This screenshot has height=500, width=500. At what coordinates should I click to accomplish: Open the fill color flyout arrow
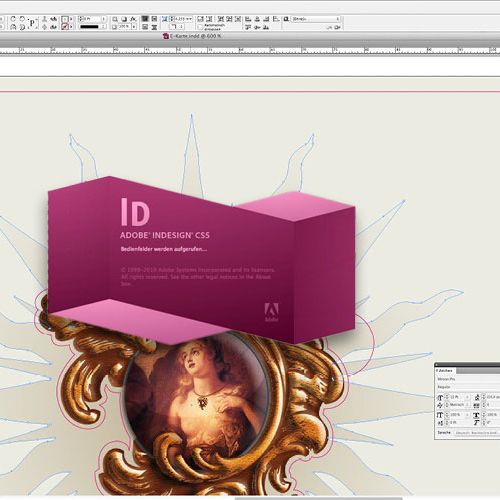click(71, 19)
